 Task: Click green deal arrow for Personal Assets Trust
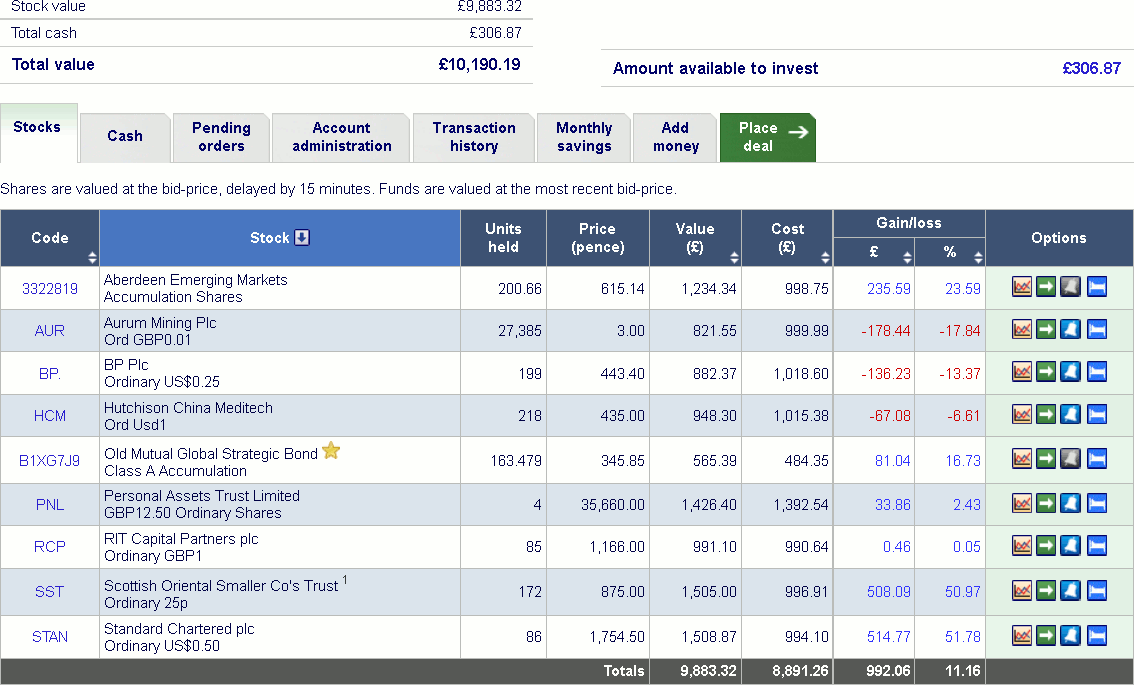click(x=1046, y=503)
